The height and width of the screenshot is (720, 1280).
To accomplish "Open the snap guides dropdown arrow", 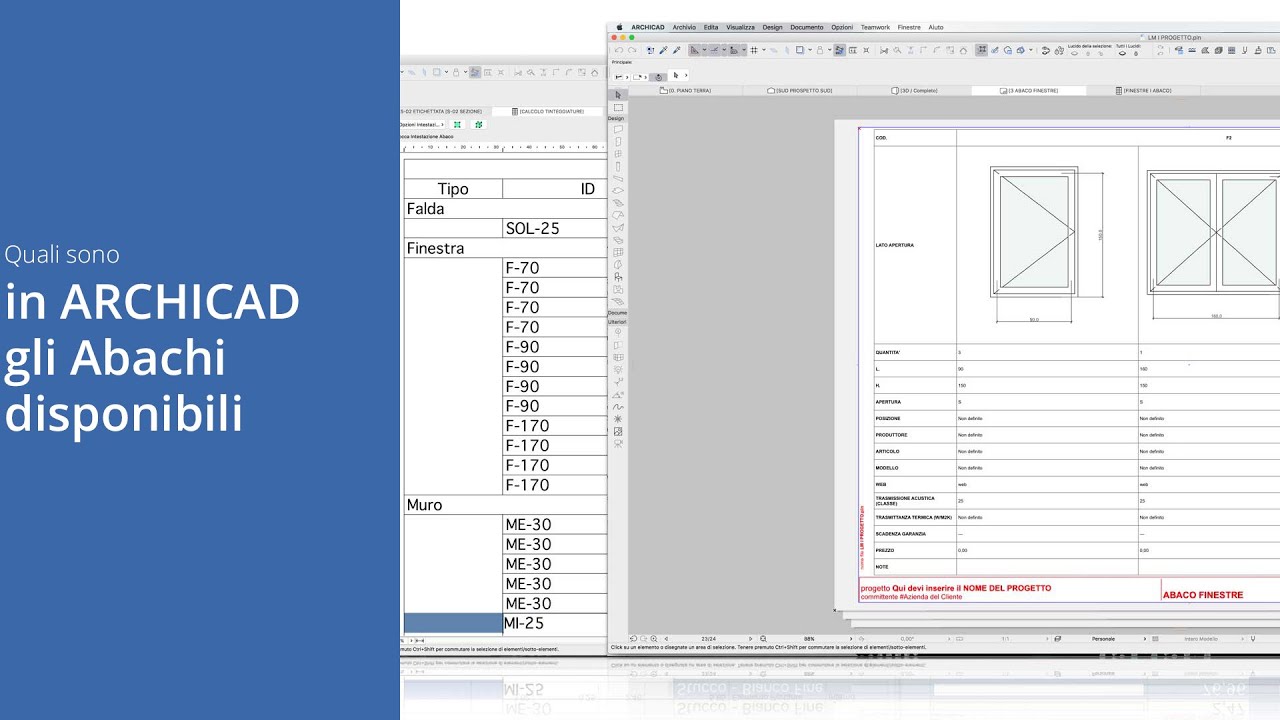I will tap(724, 50).
